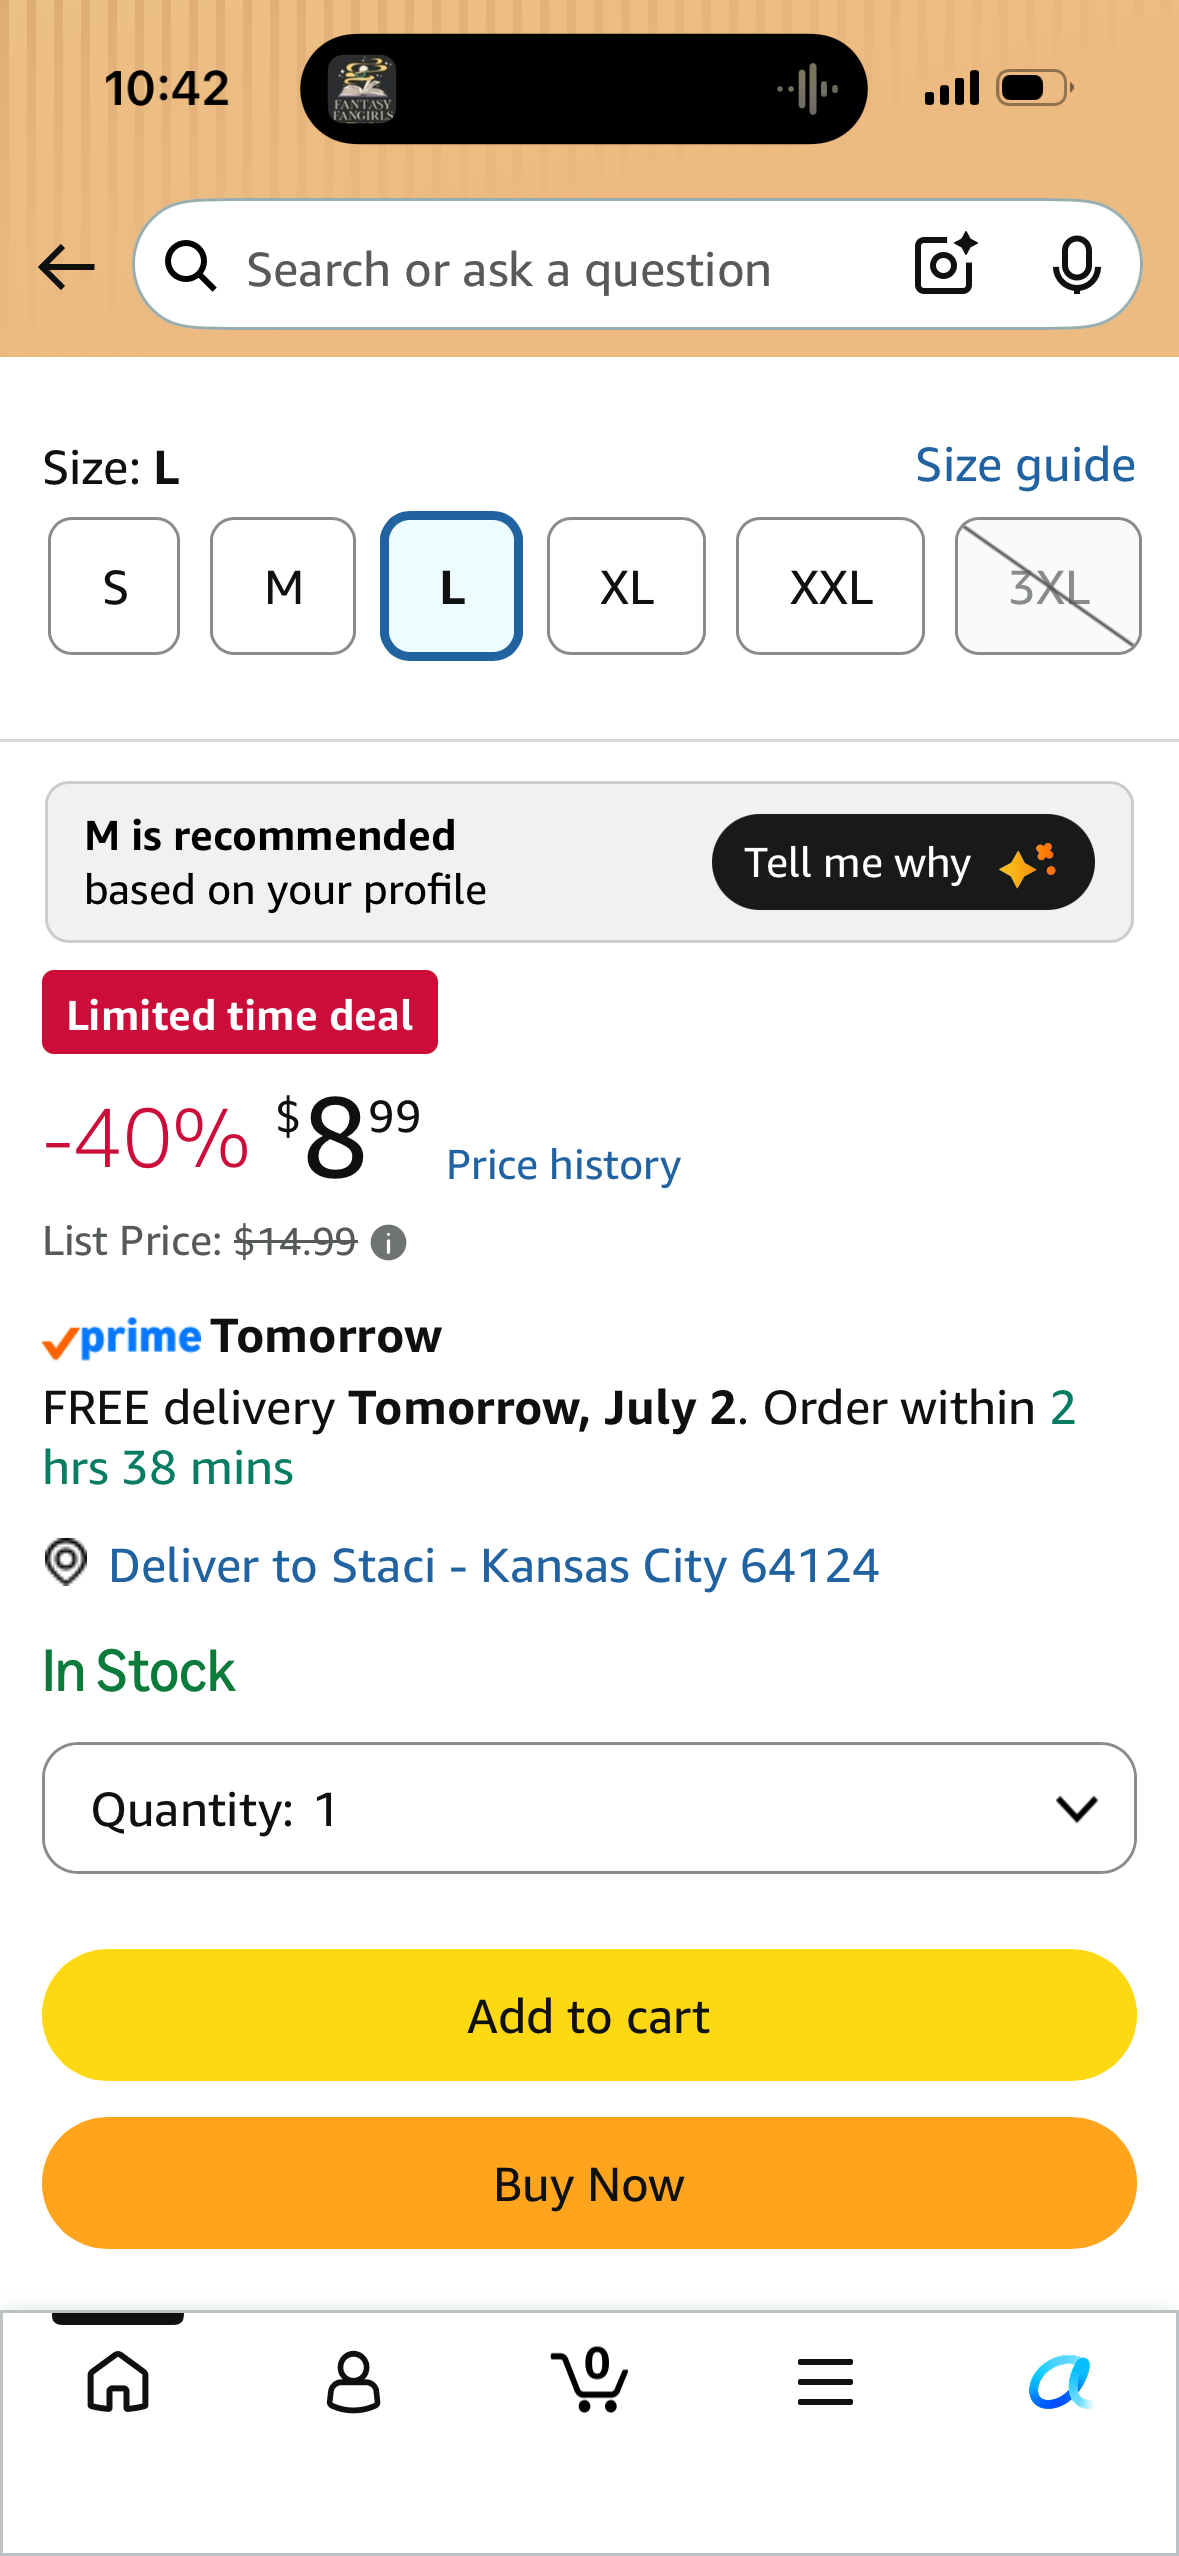Tap the List Price info icon
Screen dimensions: 1179x2556
pyautogui.click(x=388, y=1243)
